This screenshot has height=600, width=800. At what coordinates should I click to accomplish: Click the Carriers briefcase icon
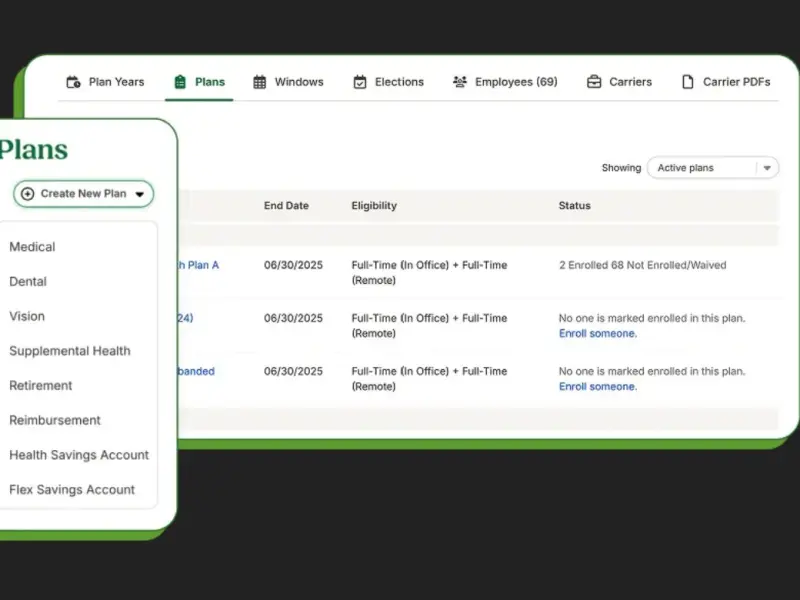(594, 82)
